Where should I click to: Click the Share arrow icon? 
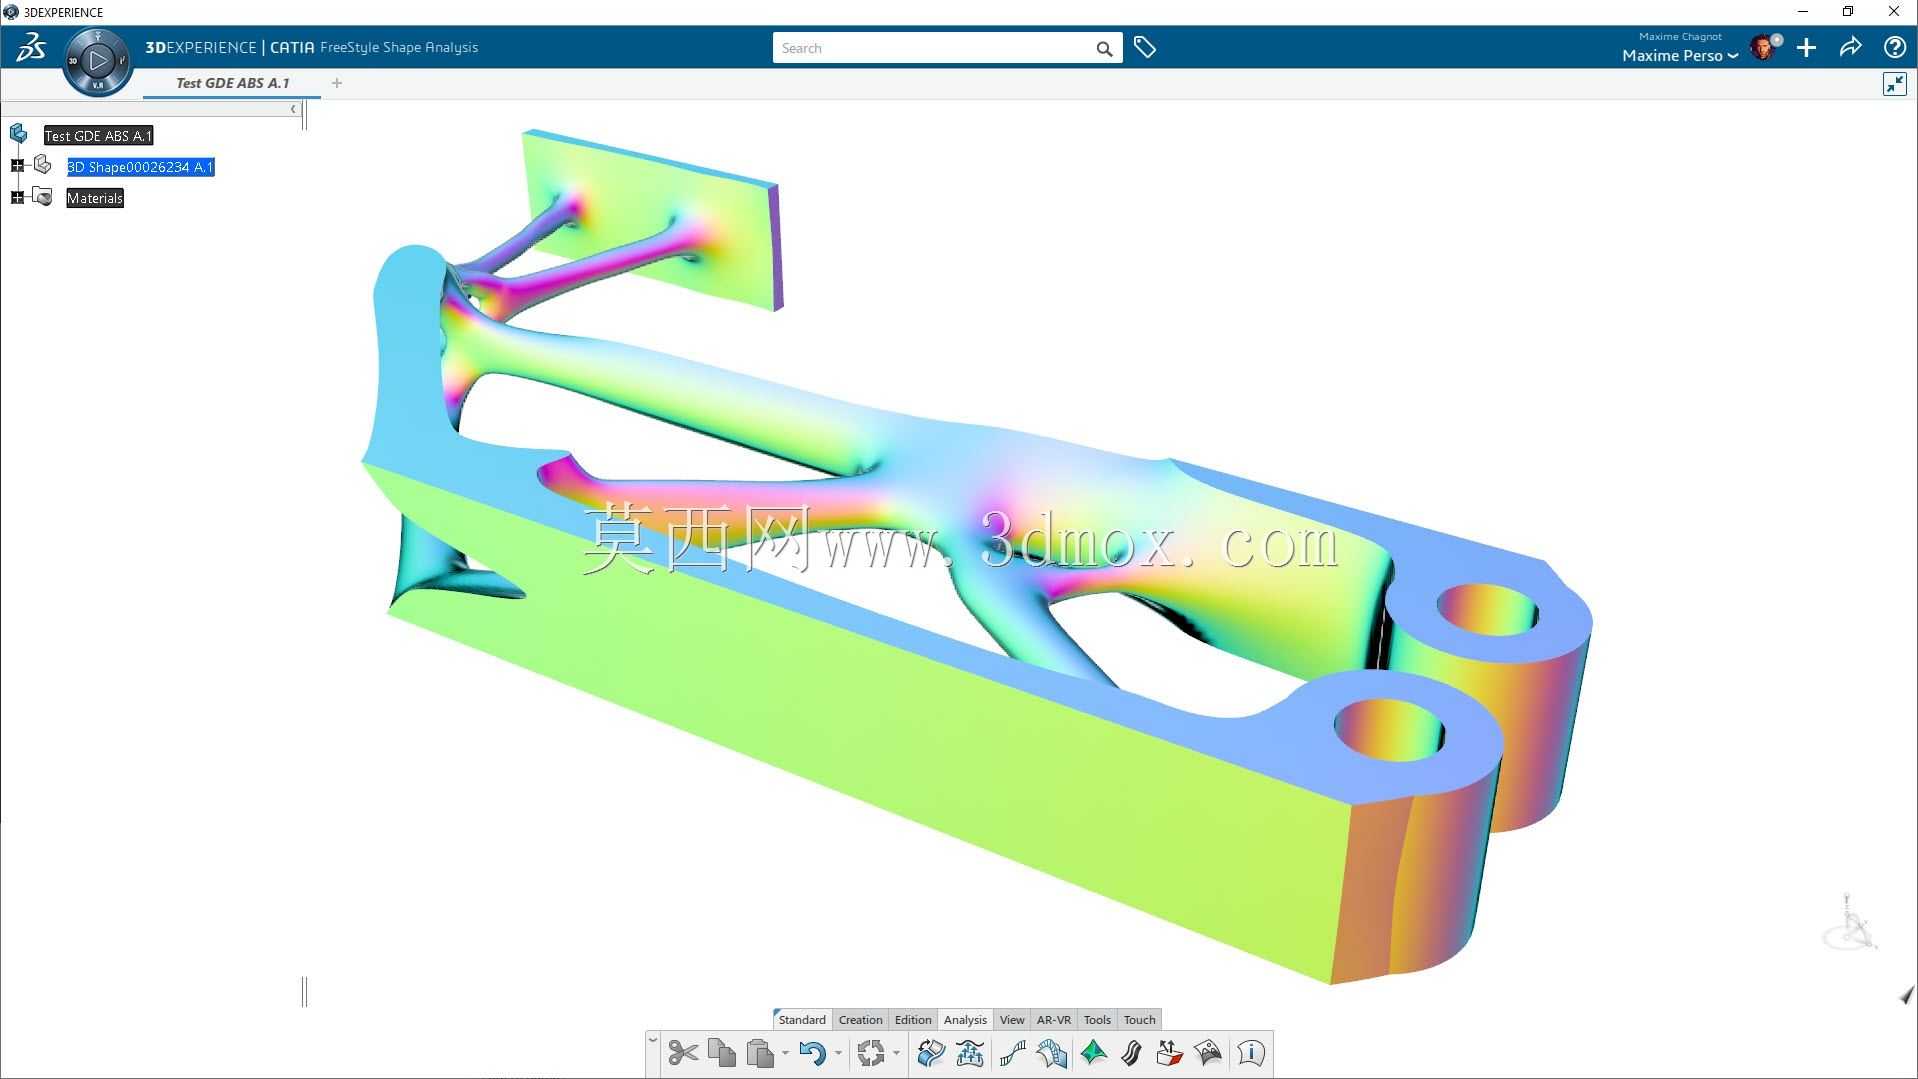(x=1850, y=47)
